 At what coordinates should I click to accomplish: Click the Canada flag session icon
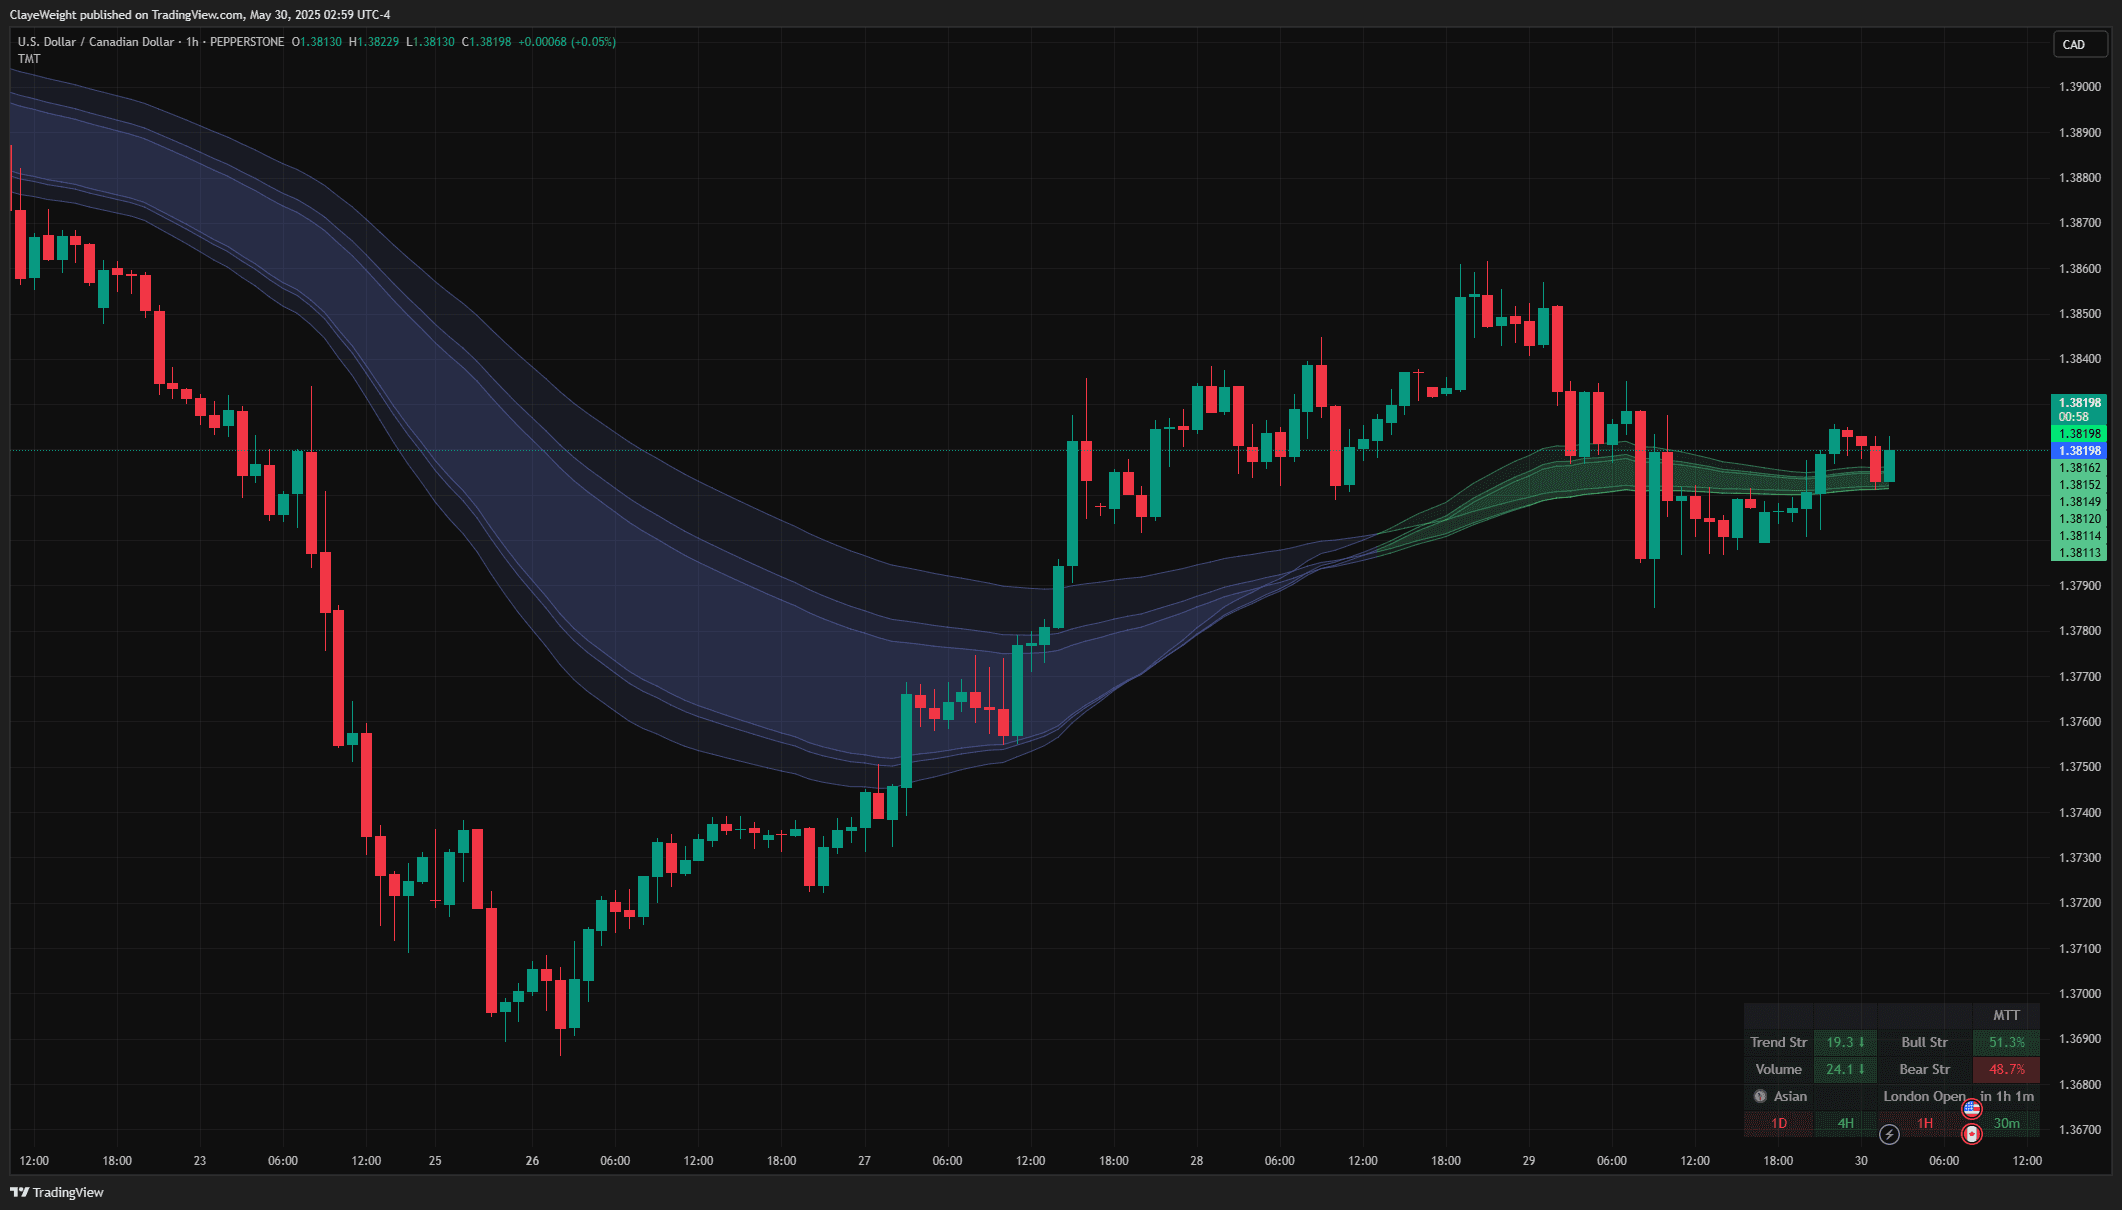(x=1971, y=1134)
